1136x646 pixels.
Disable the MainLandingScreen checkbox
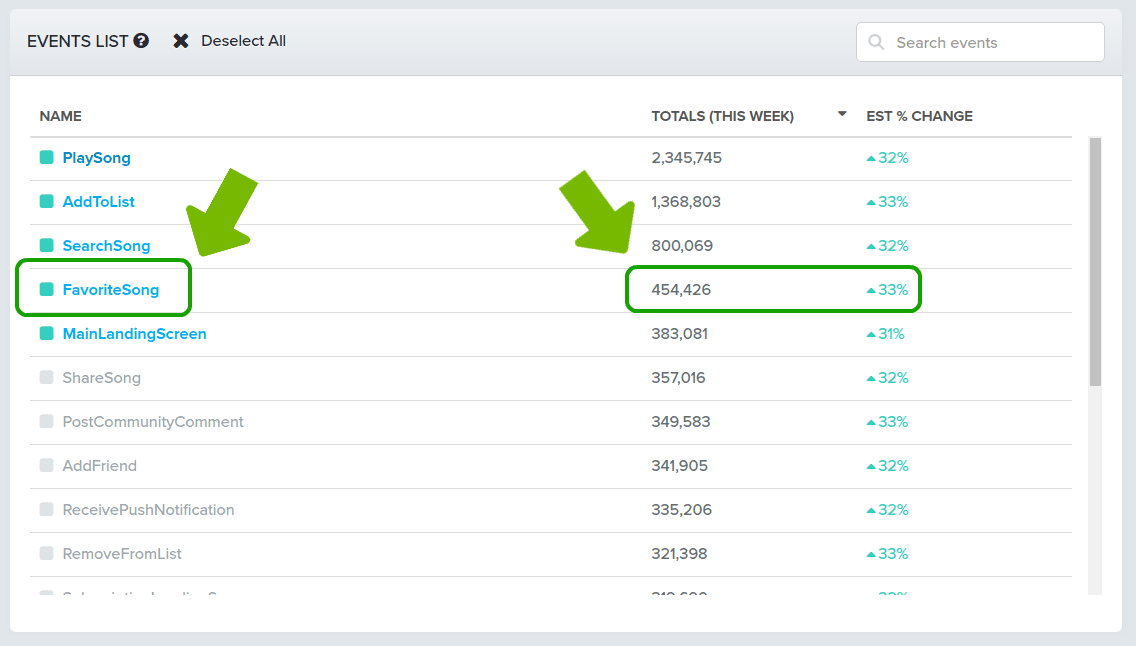pos(46,334)
